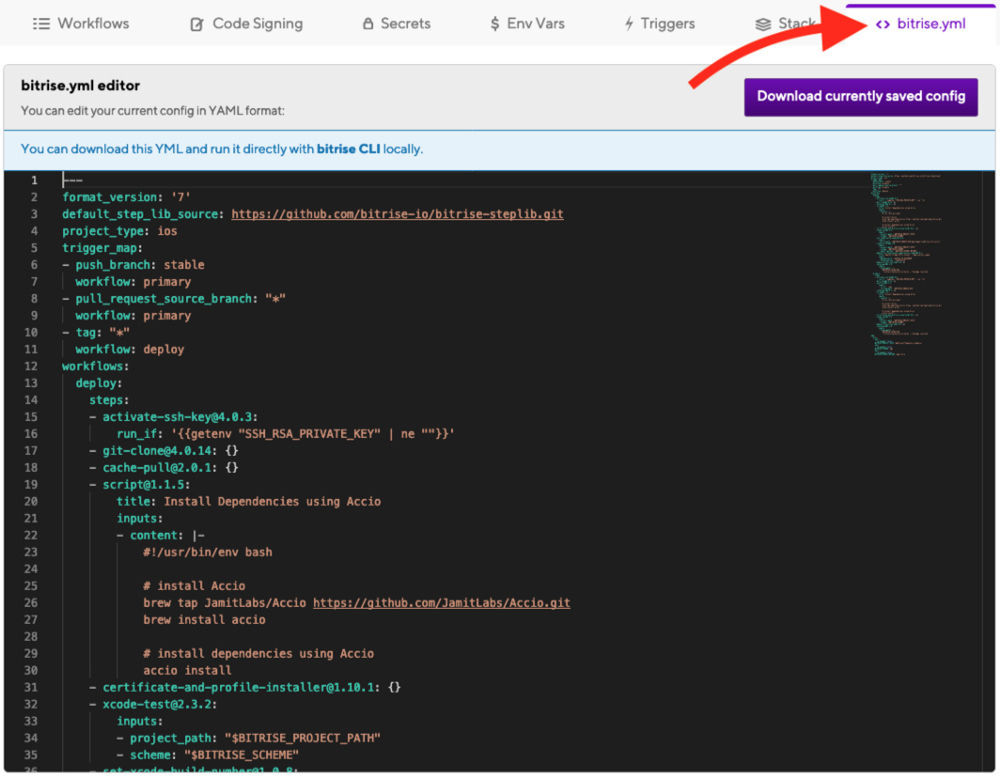Click the Env Vars dollar icon
Viewport: 1000px width, 777px height.
pos(495,24)
